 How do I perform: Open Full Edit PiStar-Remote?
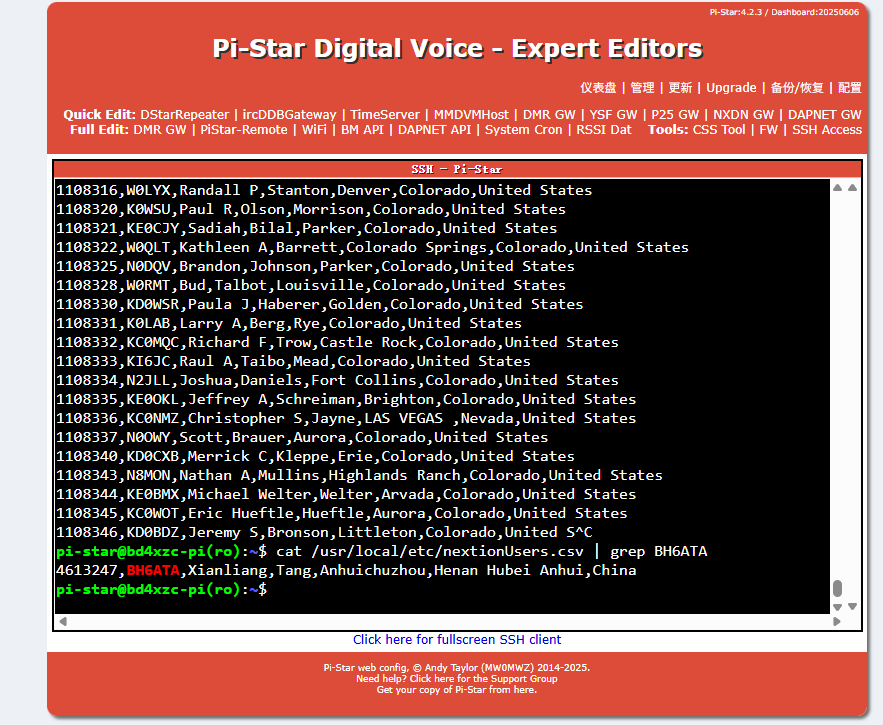tap(244, 130)
